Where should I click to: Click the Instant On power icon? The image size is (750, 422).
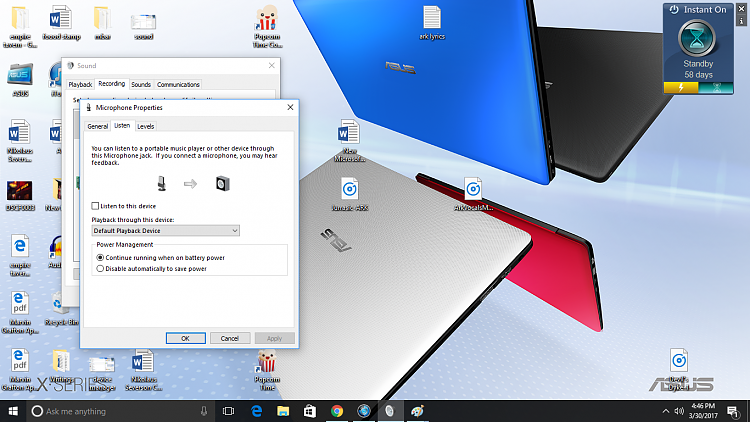coord(674,9)
